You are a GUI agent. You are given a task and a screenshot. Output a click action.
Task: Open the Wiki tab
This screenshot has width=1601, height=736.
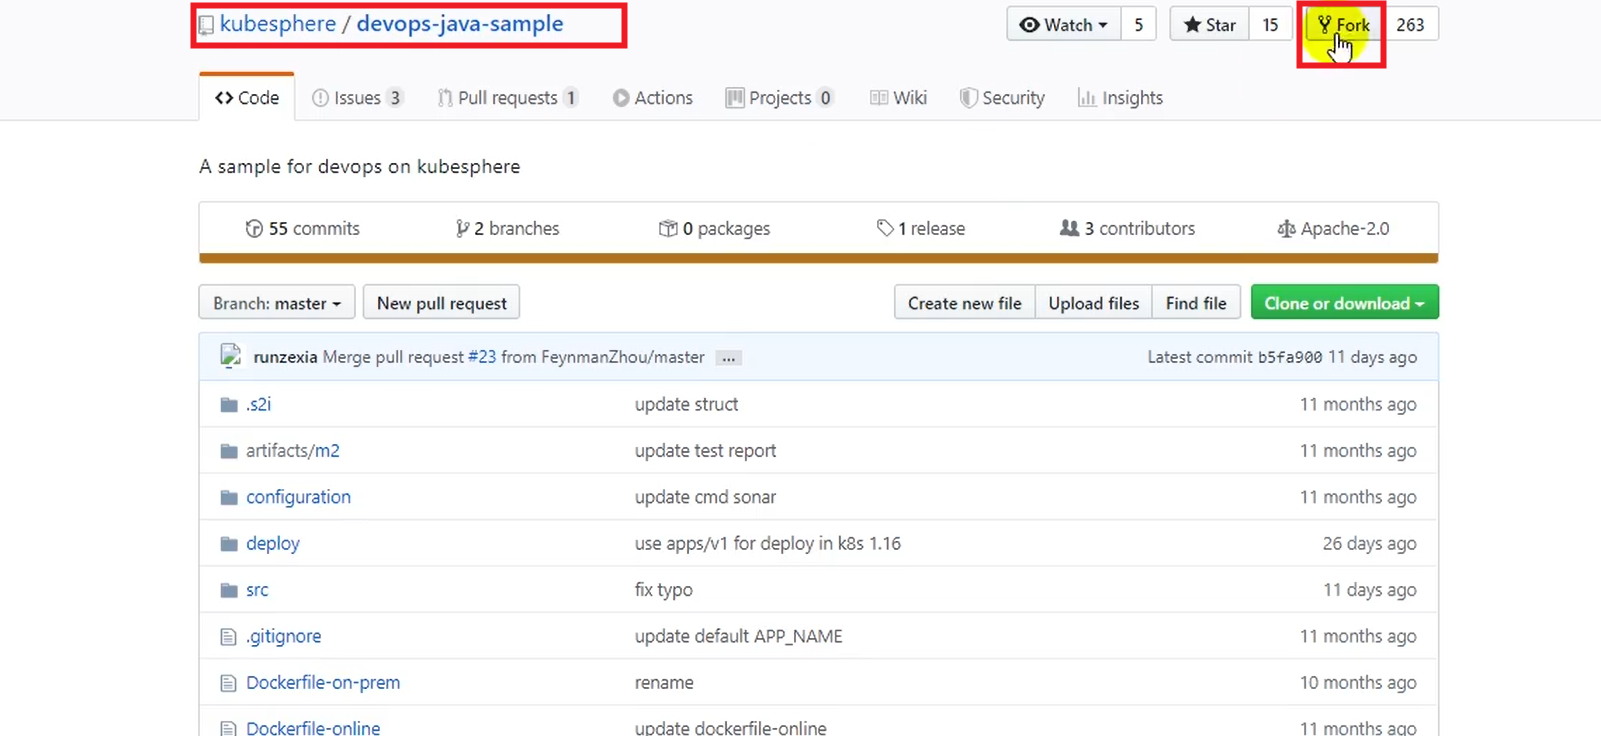pos(898,97)
